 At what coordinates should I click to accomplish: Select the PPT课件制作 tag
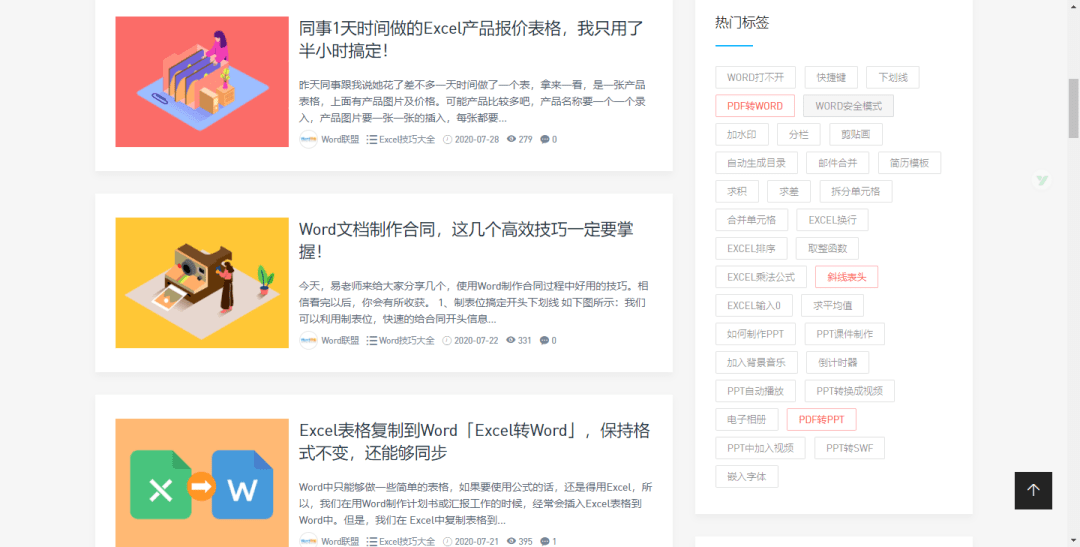tap(845, 334)
